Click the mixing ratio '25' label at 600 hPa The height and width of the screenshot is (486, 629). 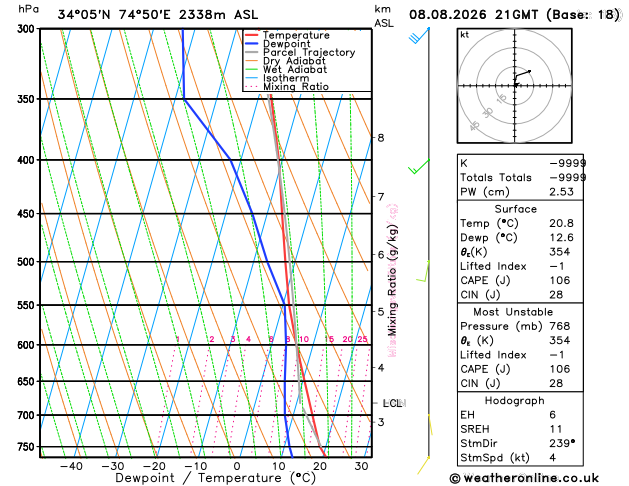[362, 339]
